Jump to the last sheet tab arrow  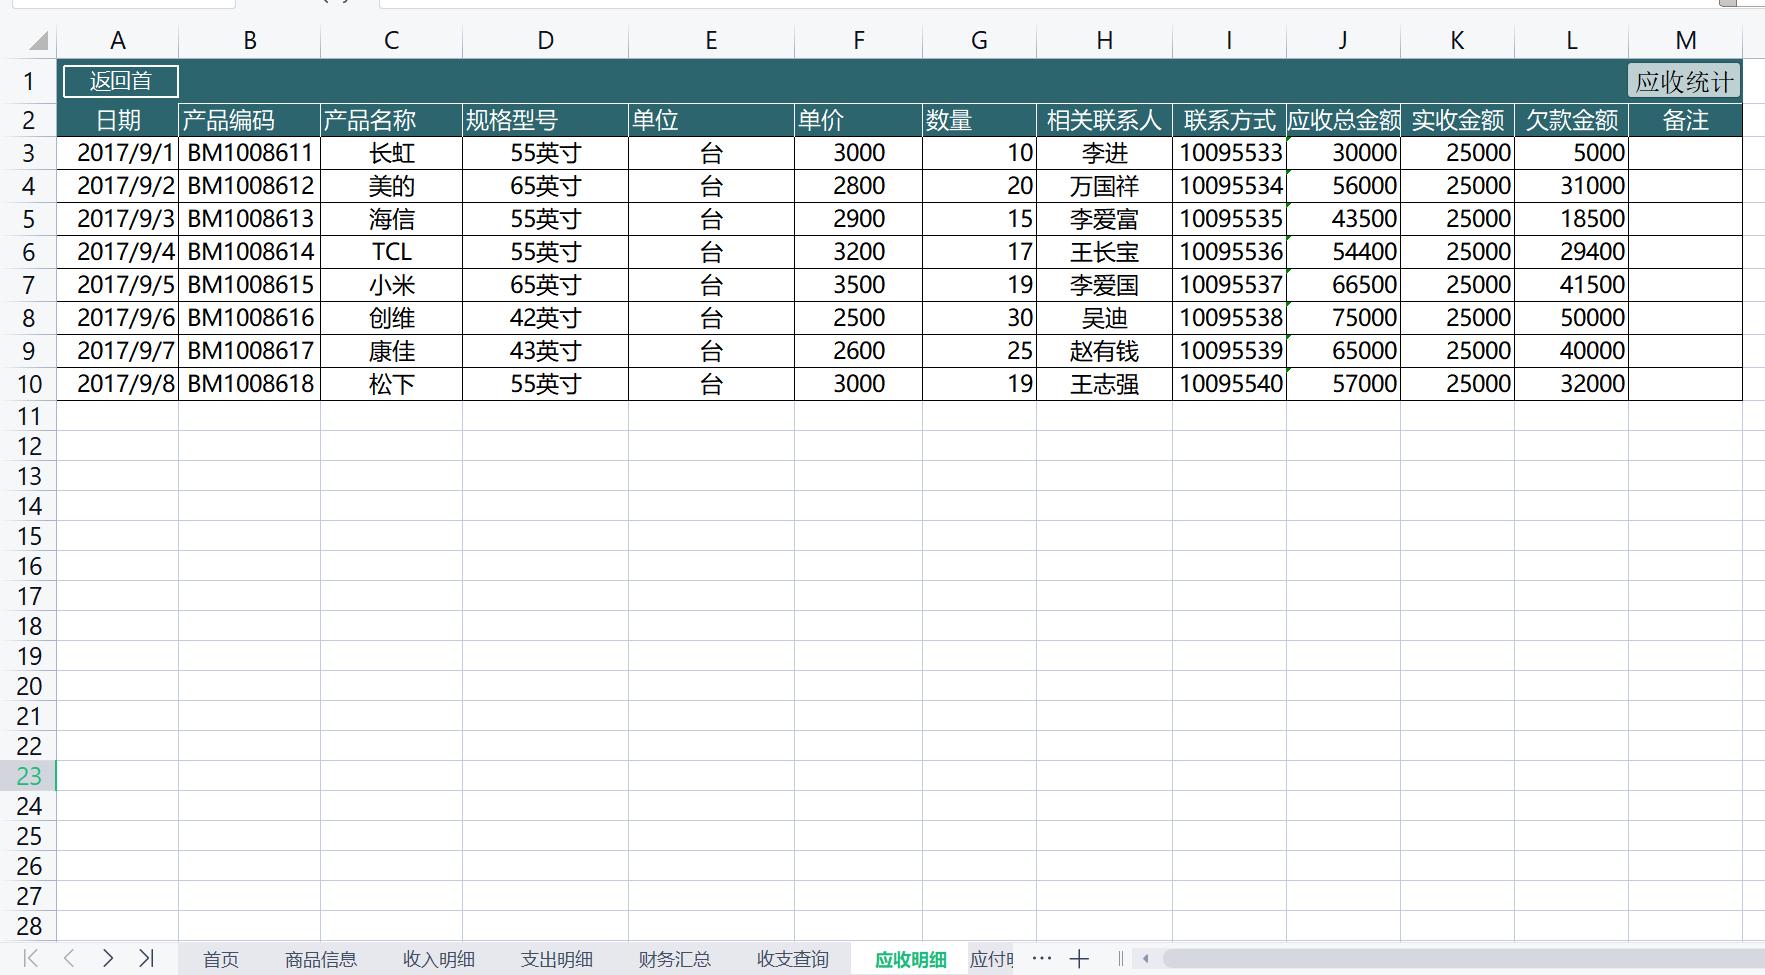point(146,958)
